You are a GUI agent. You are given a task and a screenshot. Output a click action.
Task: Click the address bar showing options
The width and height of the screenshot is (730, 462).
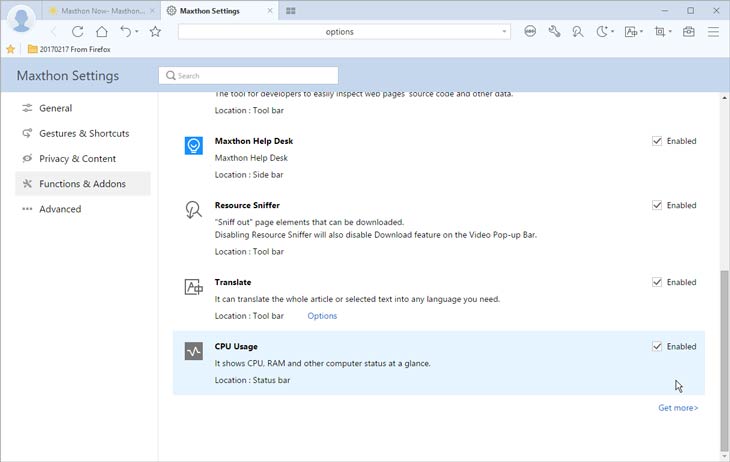(x=344, y=32)
